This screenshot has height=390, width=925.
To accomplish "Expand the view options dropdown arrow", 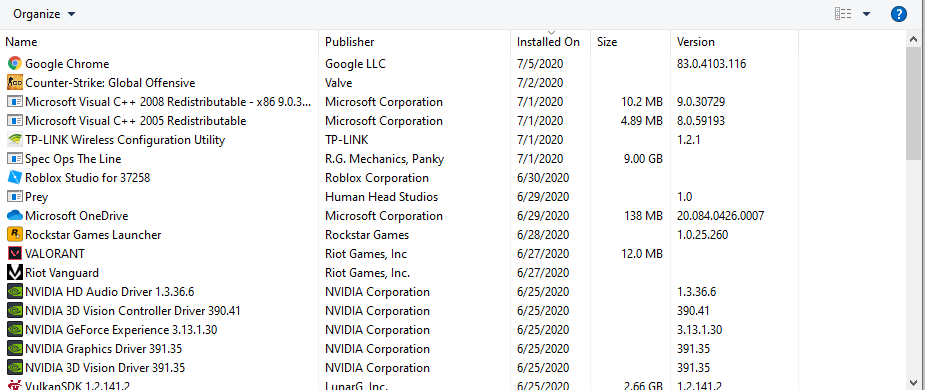I will (x=866, y=14).
